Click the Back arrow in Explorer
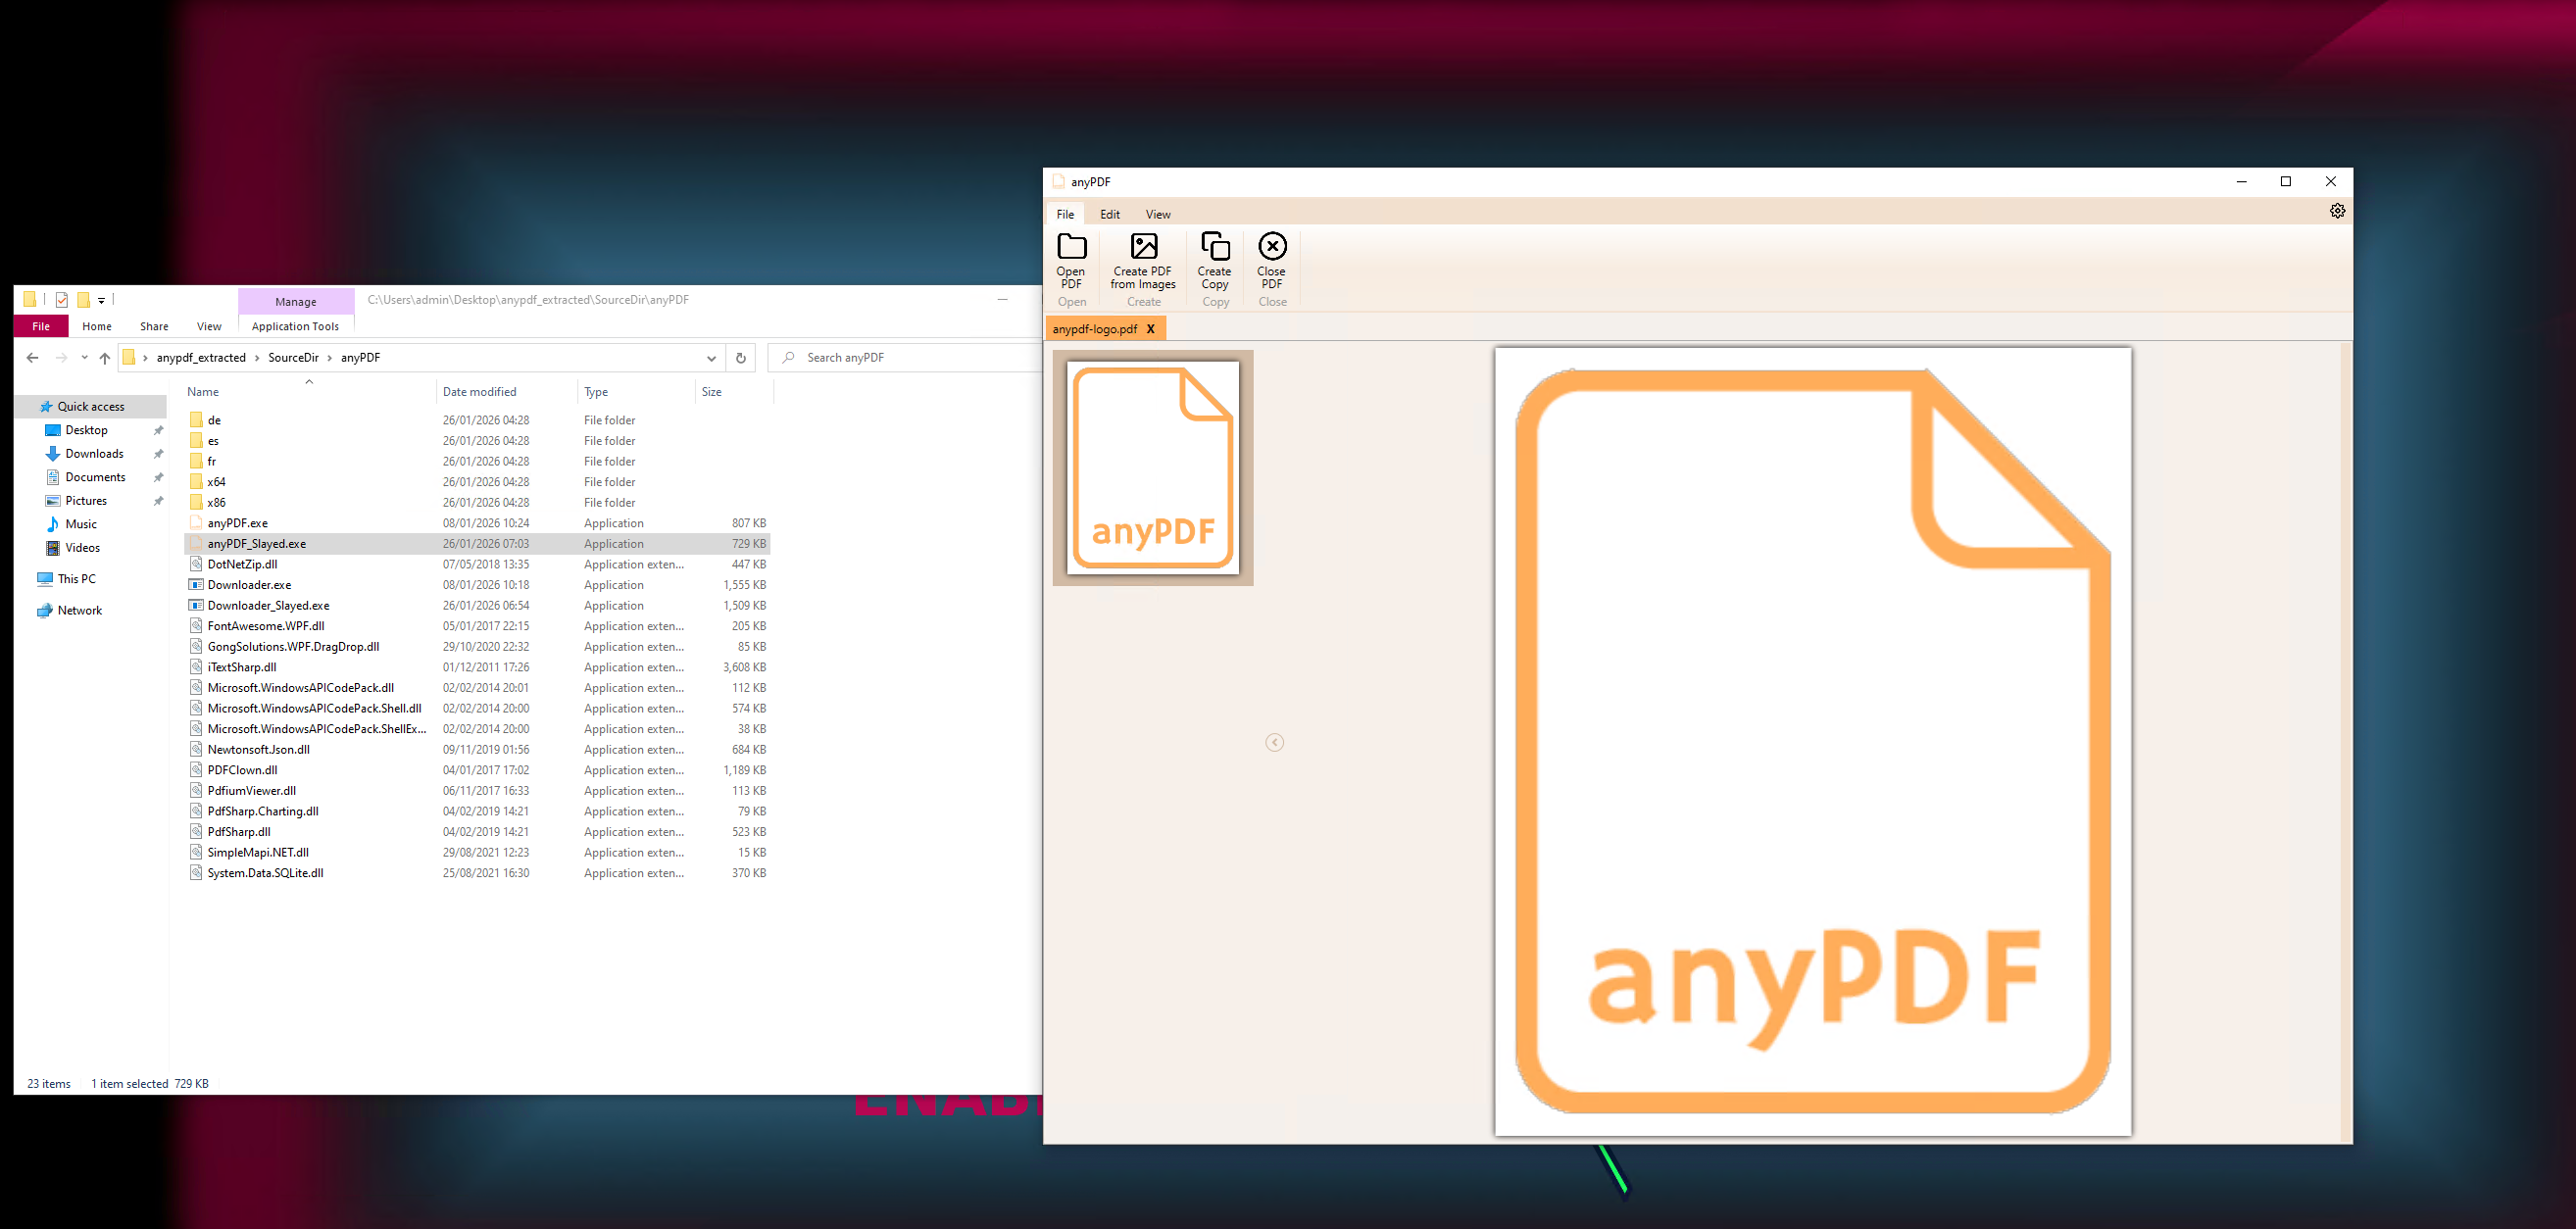 pyautogui.click(x=32, y=357)
